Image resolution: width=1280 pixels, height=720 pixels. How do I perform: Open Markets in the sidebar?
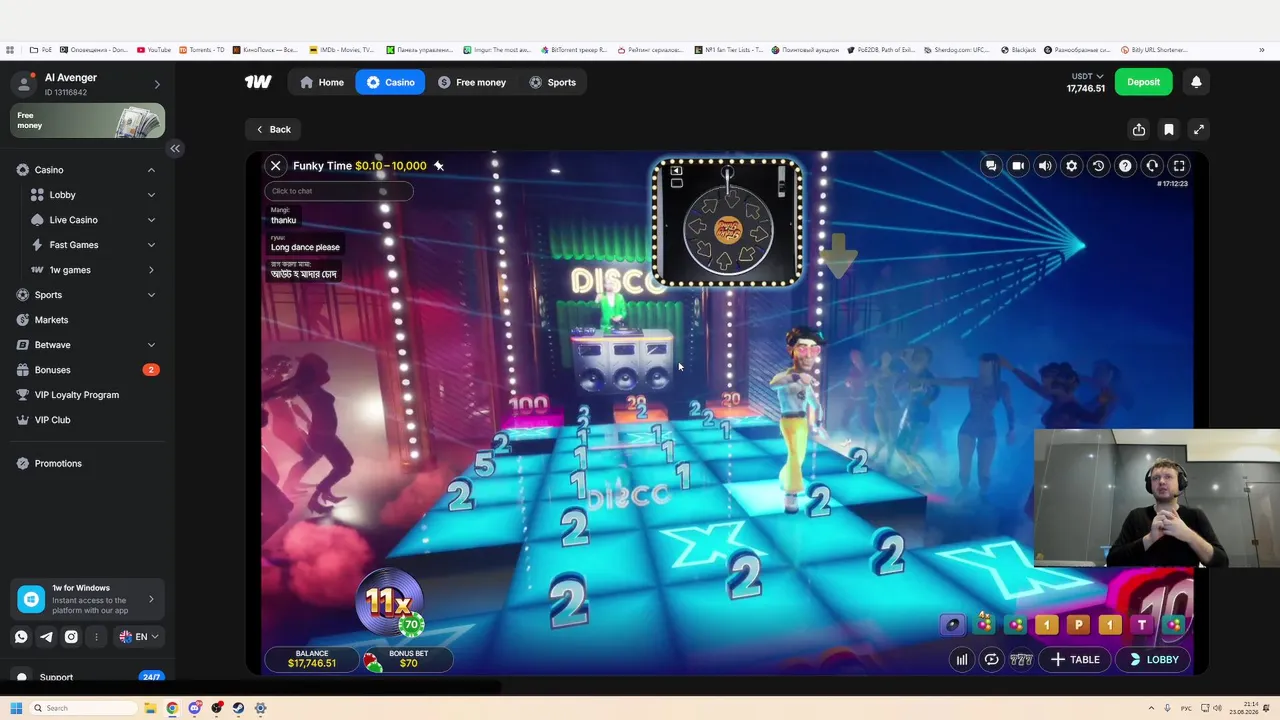[x=88, y=320]
